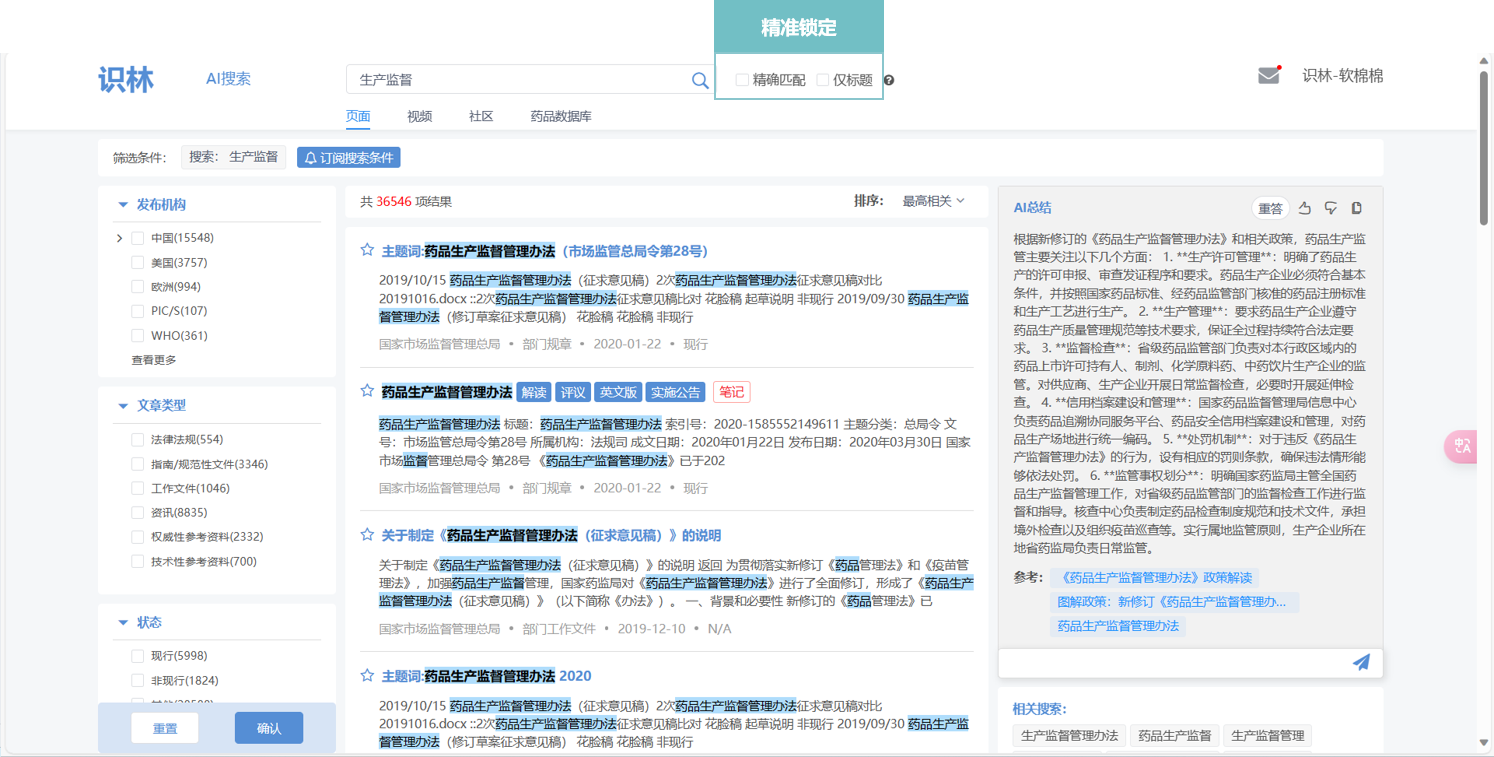Collapse the 文章类型 section
This screenshot has width=1494, height=757.
coord(123,406)
